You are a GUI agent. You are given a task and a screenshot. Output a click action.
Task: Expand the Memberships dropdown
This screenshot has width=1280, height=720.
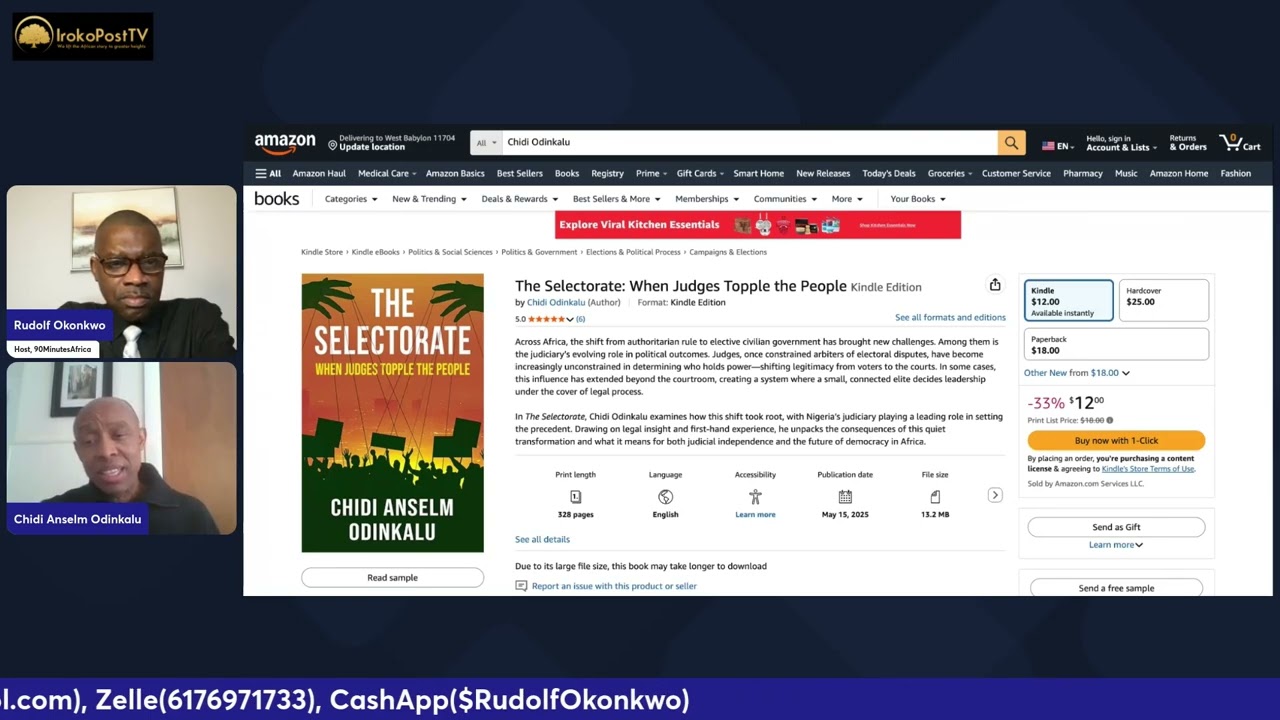pyautogui.click(x=707, y=199)
